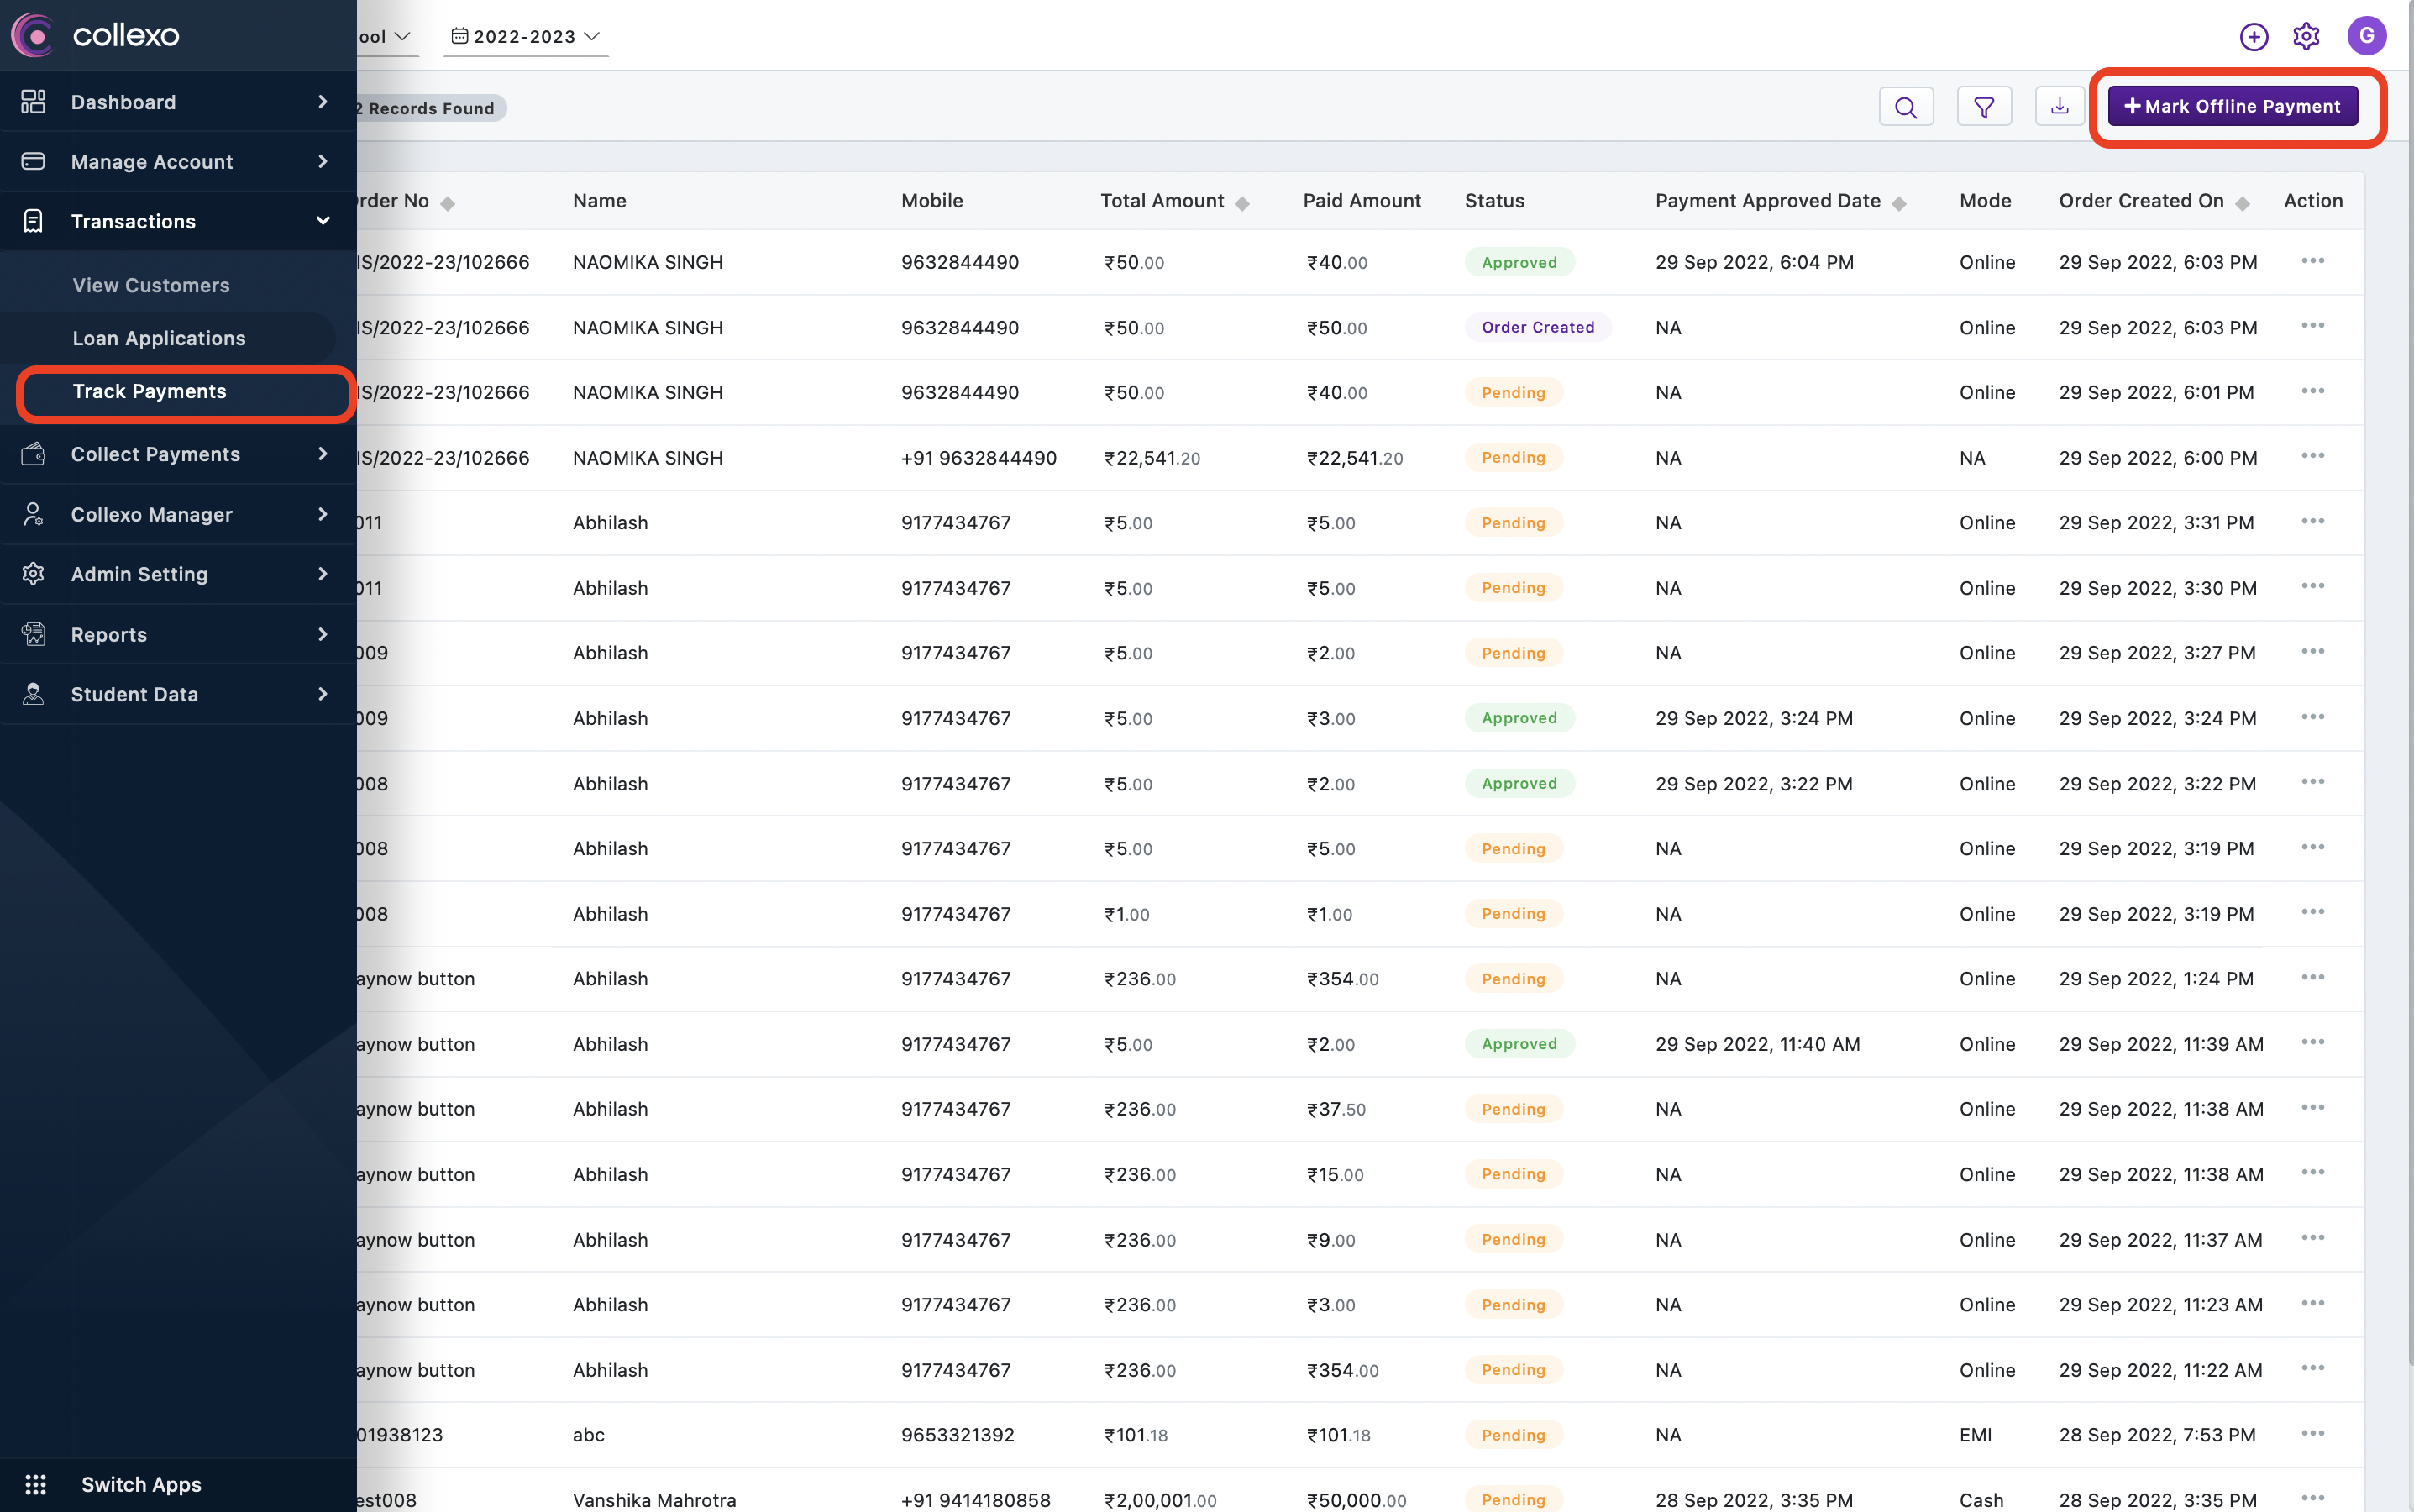Collapse the Transactions menu chevron
This screenshot has width=2414, height=1512.
click(322, 221)
